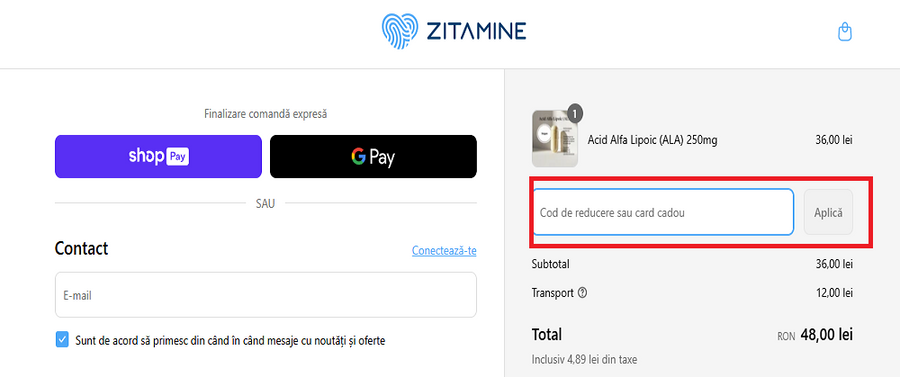Viewport: 900px width, 377px height.
Task: Toggle the newsletter and offers checkbox
Action: click(62, 340)
